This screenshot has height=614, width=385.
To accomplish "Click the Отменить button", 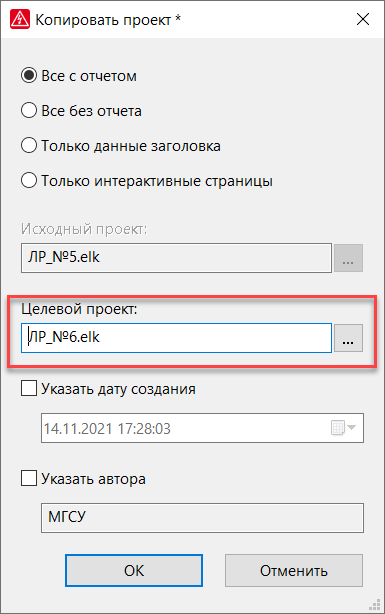I will click(x=294, y=571).
